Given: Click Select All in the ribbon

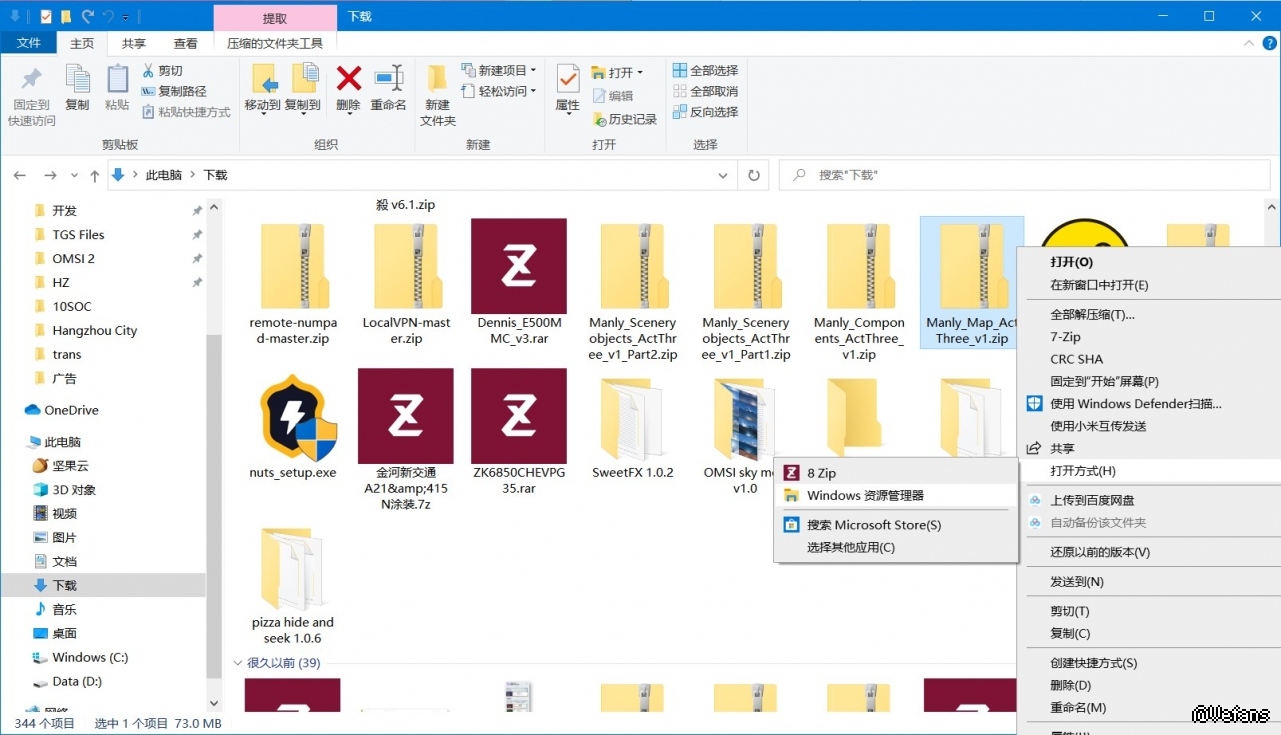Looking at the screenshot, I should pyautogui.click(x=706, y=70).
